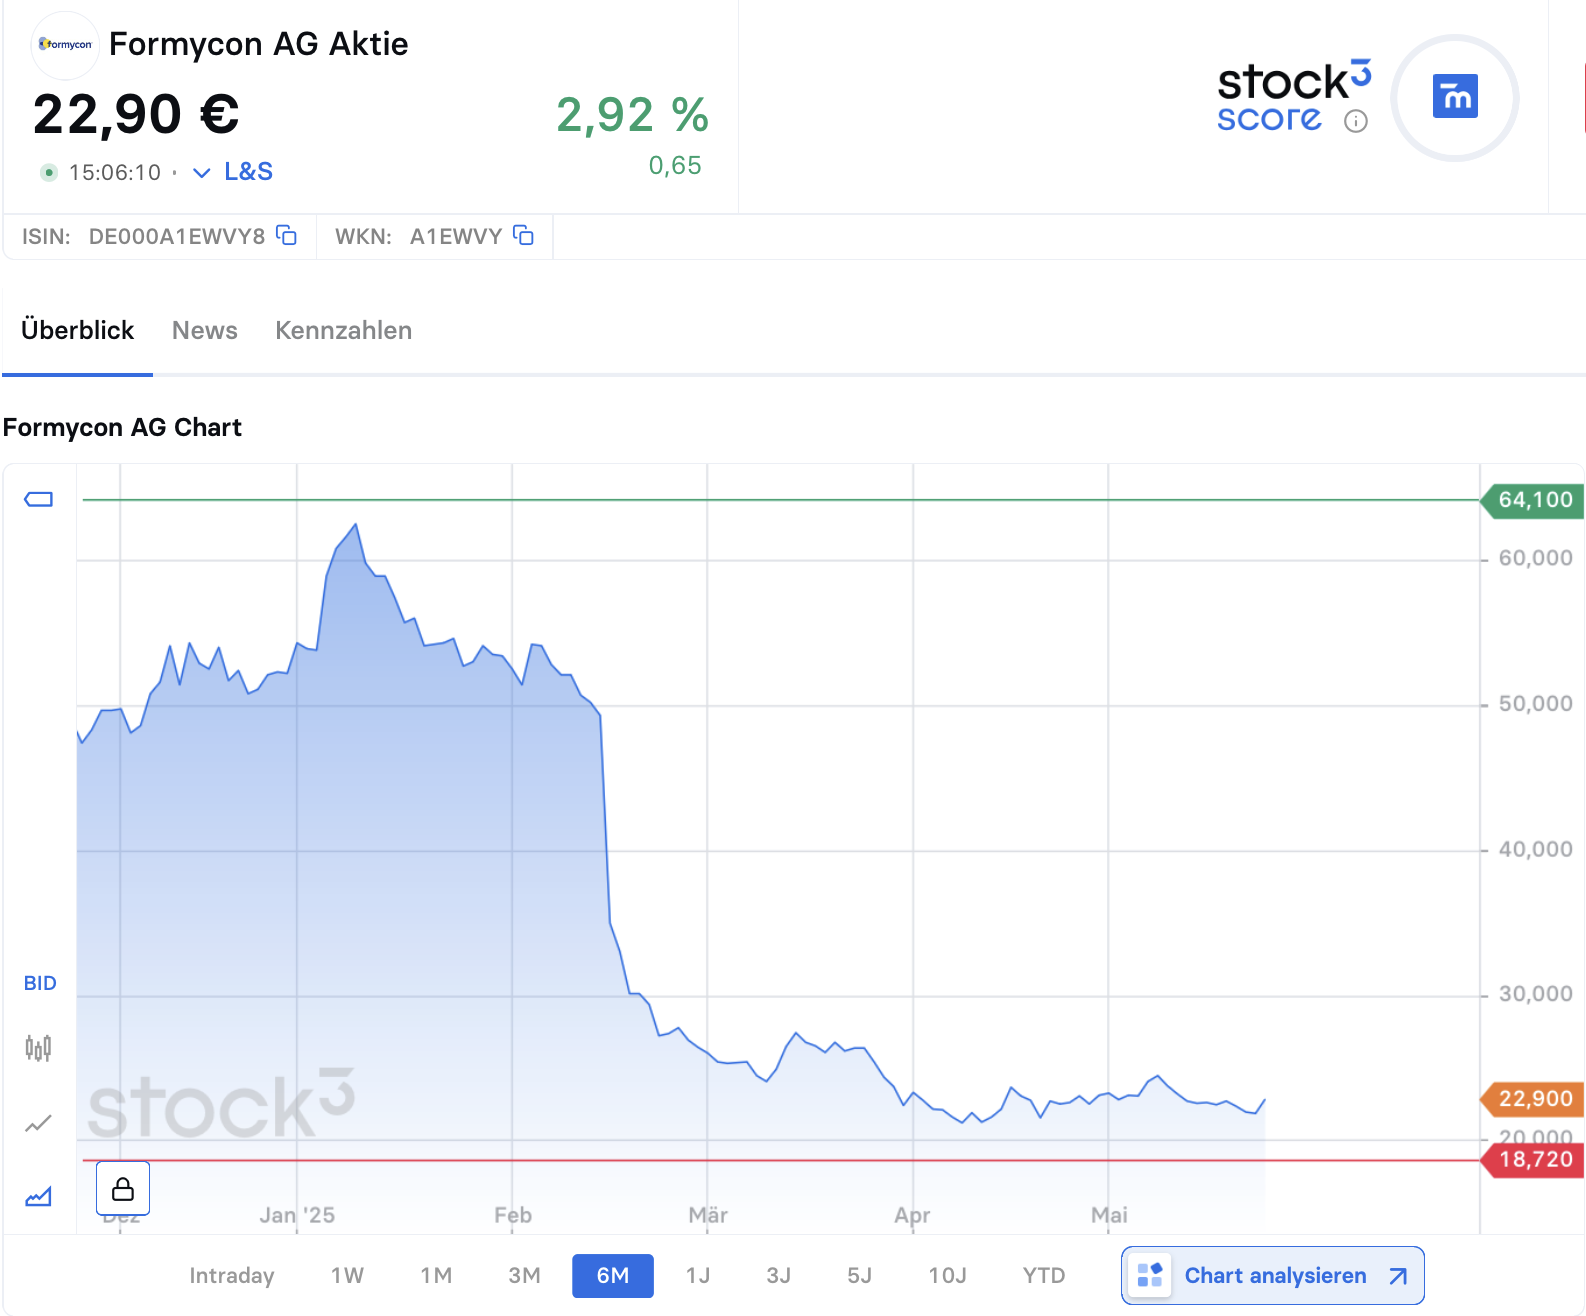Viewport: 1586px width, 1316px height.
Task: Open the News tab
Action: [205, 331]
